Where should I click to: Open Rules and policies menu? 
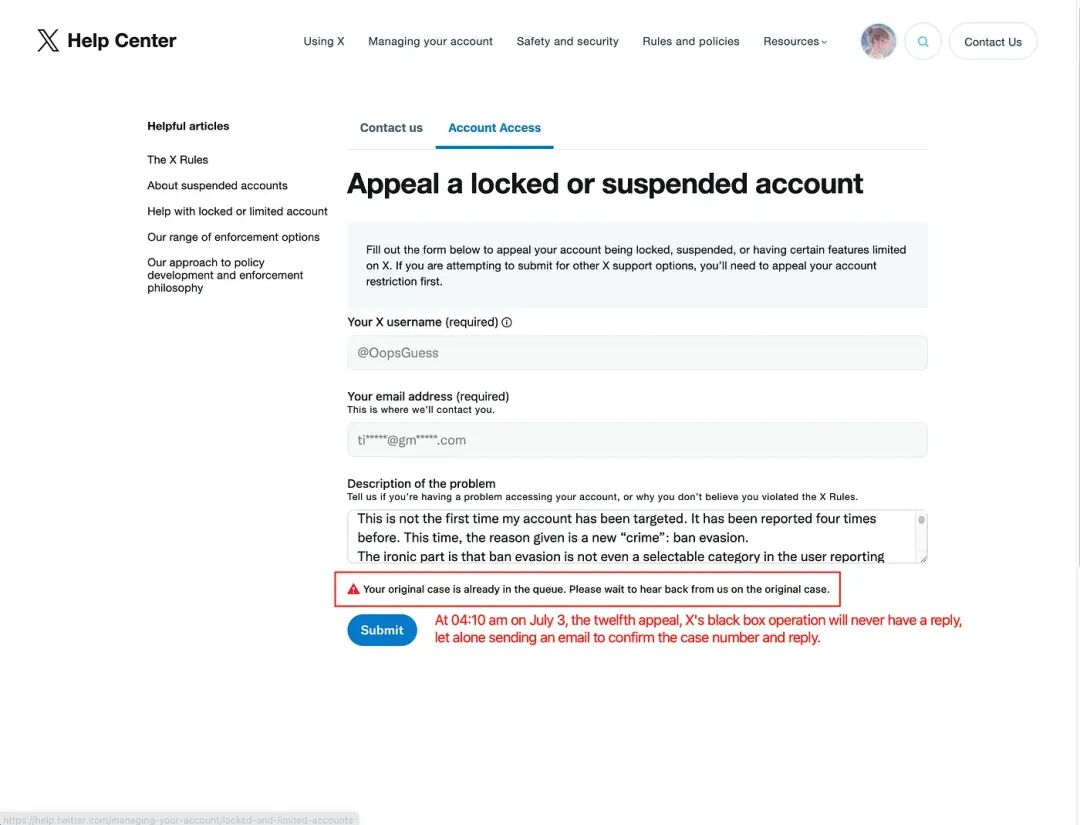click(x=691, y=42)
